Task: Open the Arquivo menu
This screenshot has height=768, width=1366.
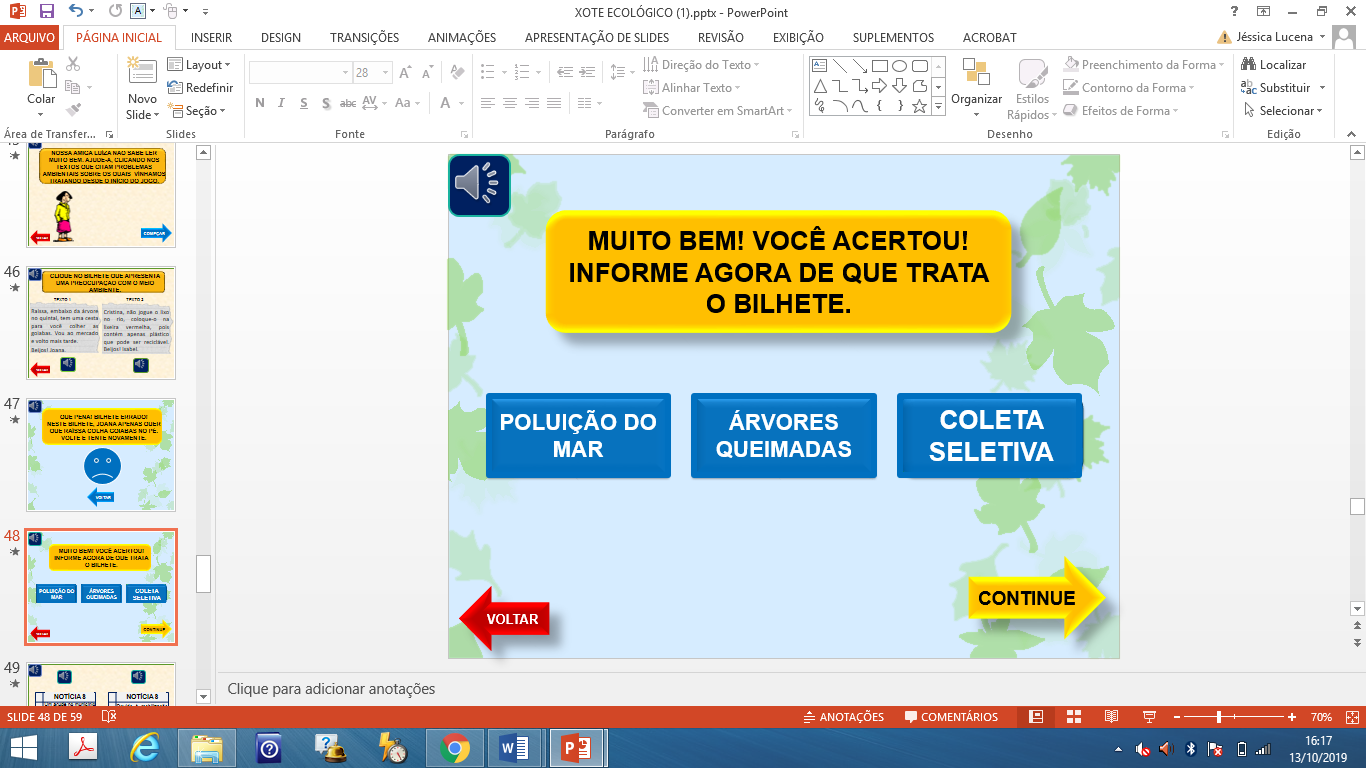Action: pyautogui.click(x=30, y=37)
